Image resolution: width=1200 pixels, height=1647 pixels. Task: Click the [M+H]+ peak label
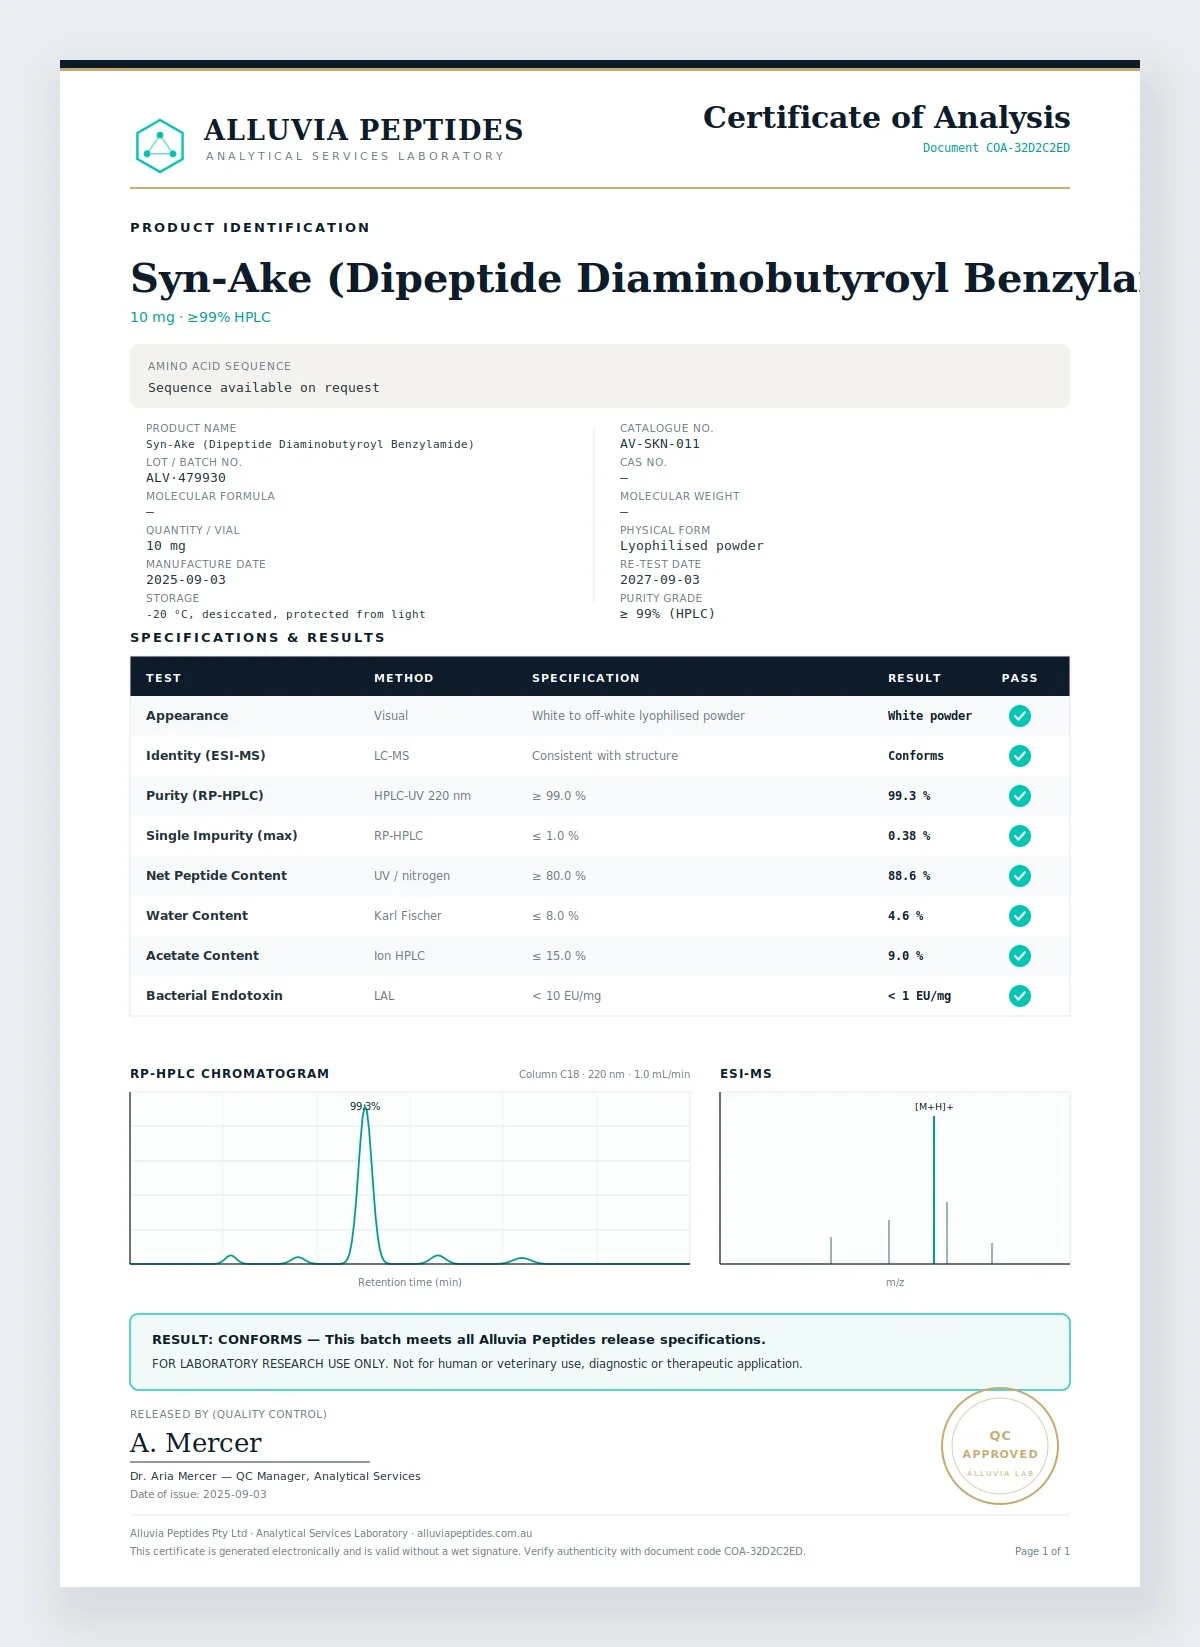coord(934,1107)
